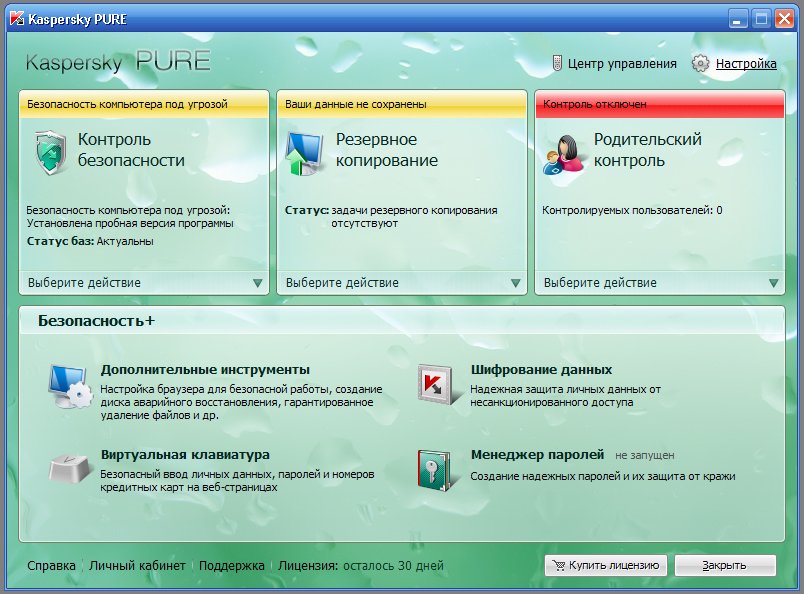Click the 'Безопасность+' section header
804x594 pixels.
point(96,321)
